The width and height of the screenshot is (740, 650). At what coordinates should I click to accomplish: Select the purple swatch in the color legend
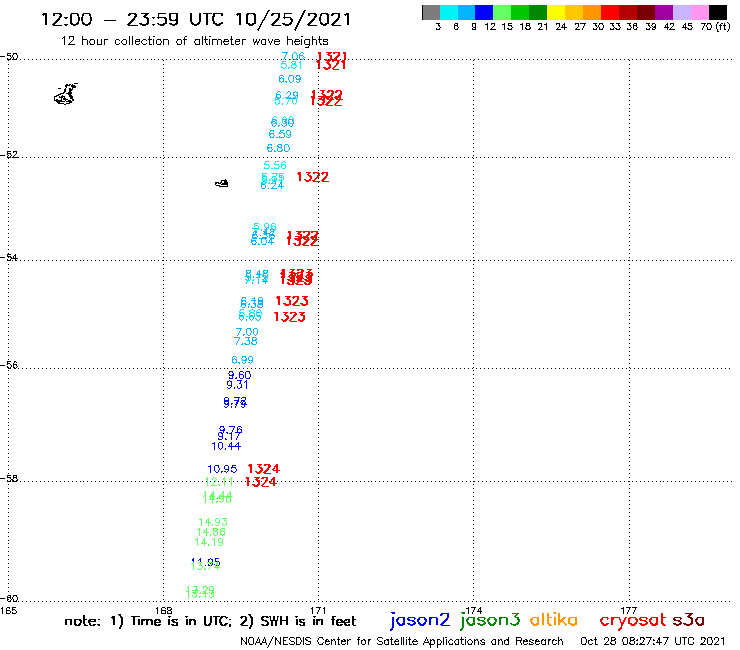tap(664, 12)
